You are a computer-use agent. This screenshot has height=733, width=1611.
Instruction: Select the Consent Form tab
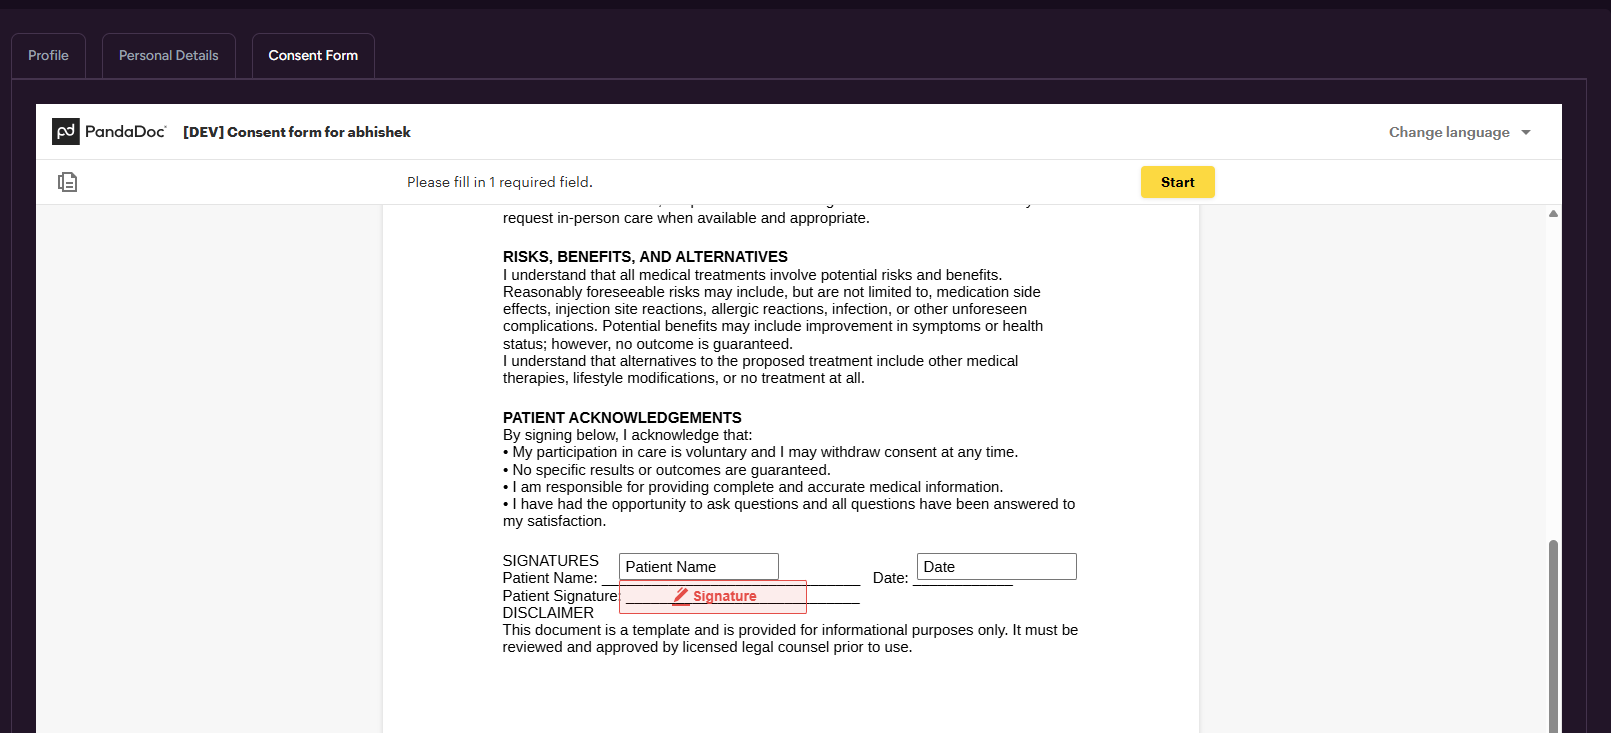(313, 56)
